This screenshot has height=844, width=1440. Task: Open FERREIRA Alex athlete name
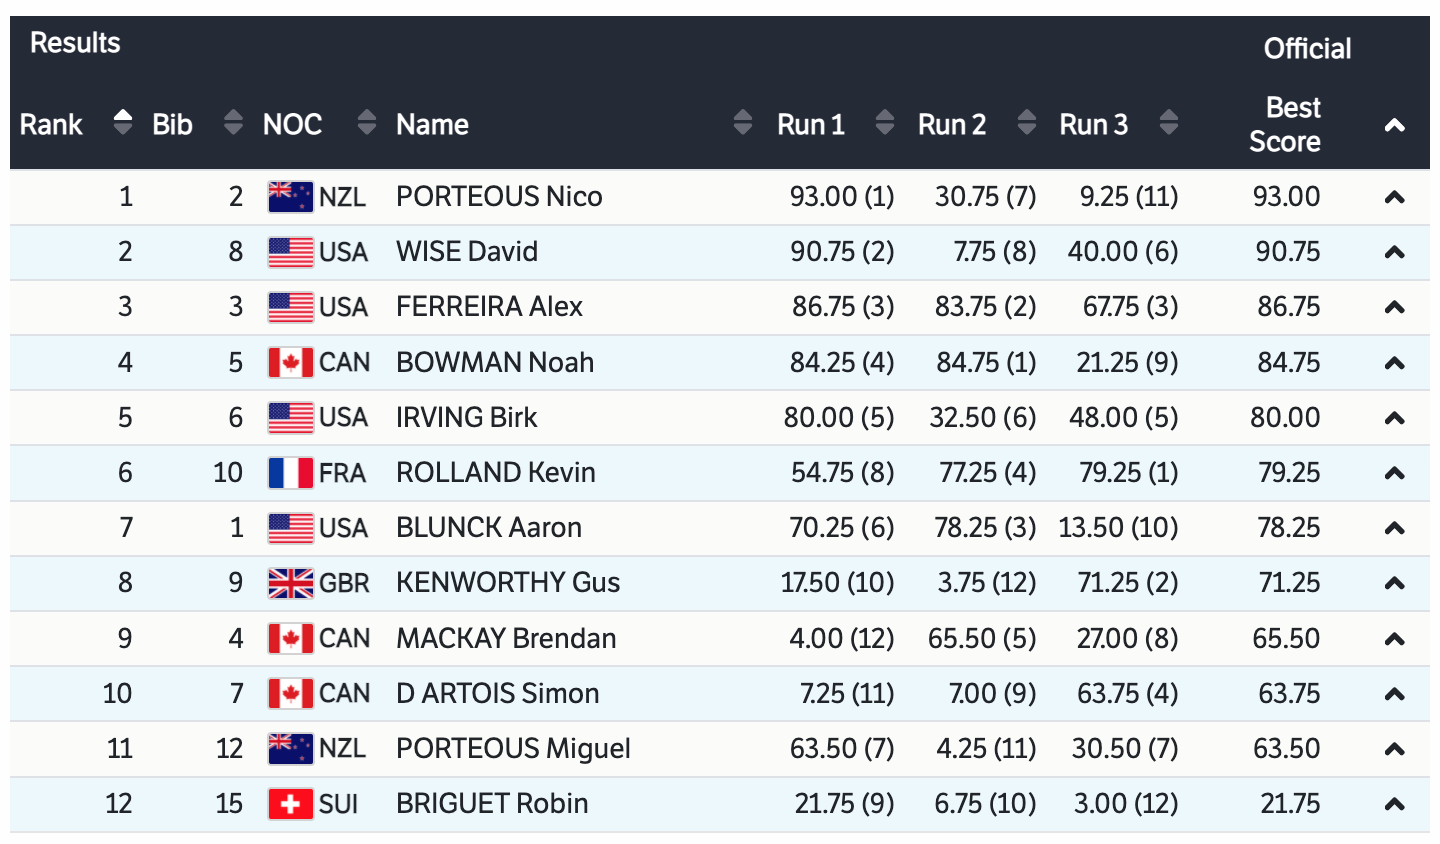[489, 307]
